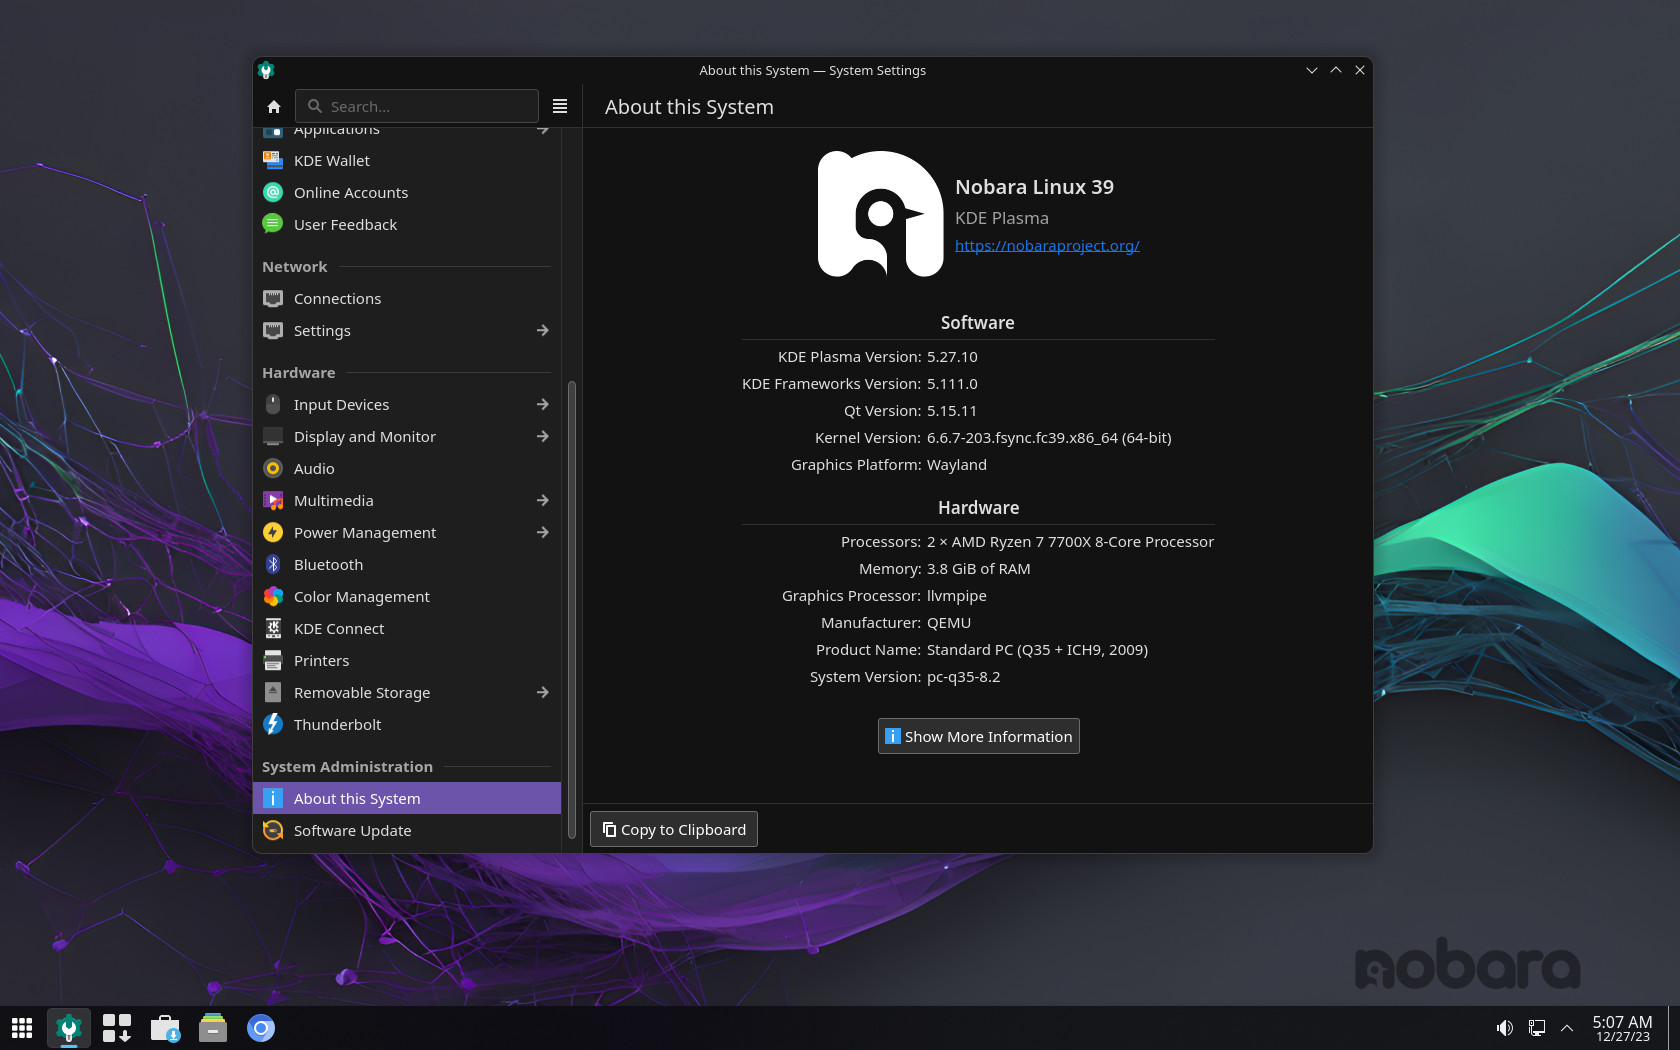This screenshot has height=1050, width=1680.
Task: Open the nobaraproject.org link
Action: coord(1047,245)
